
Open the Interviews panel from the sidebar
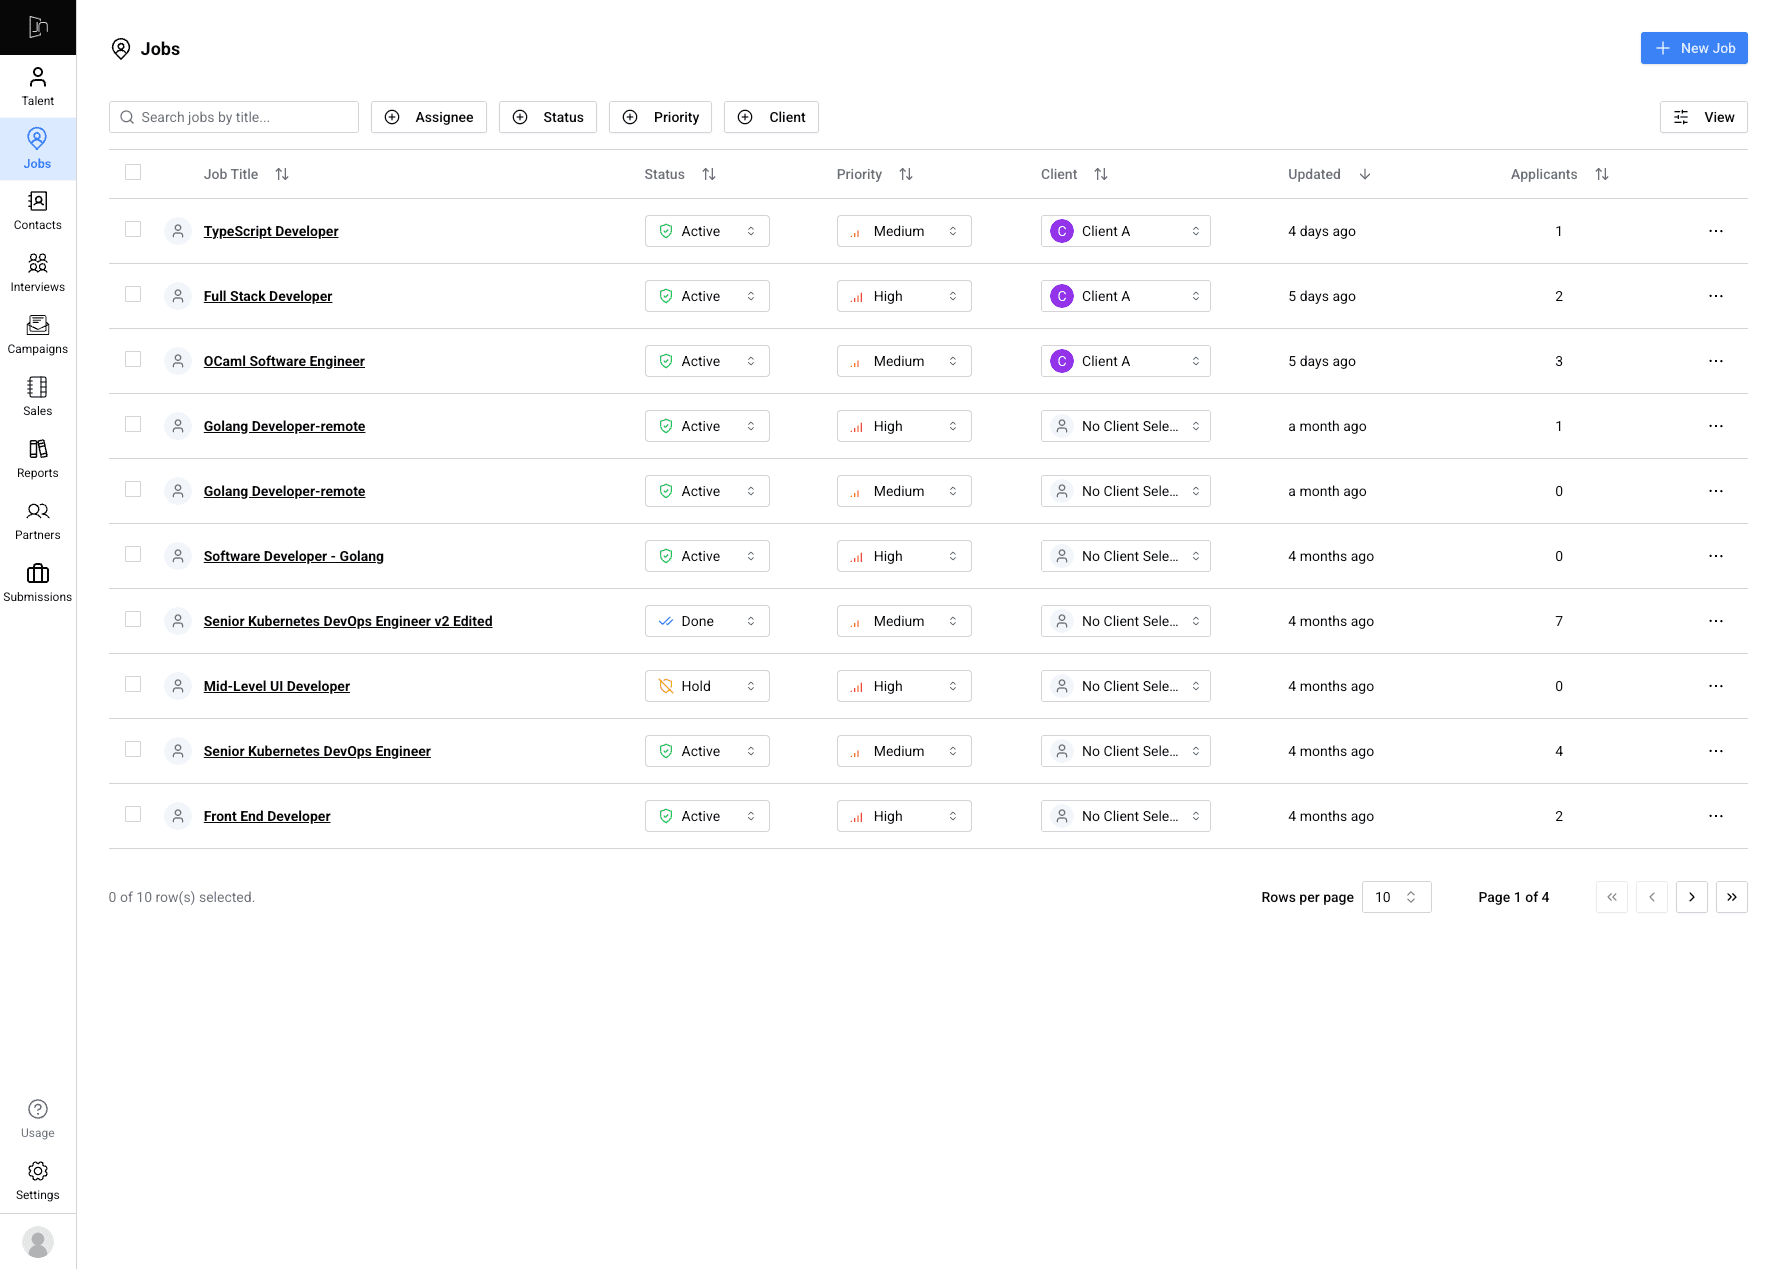[x=37, y=272]
